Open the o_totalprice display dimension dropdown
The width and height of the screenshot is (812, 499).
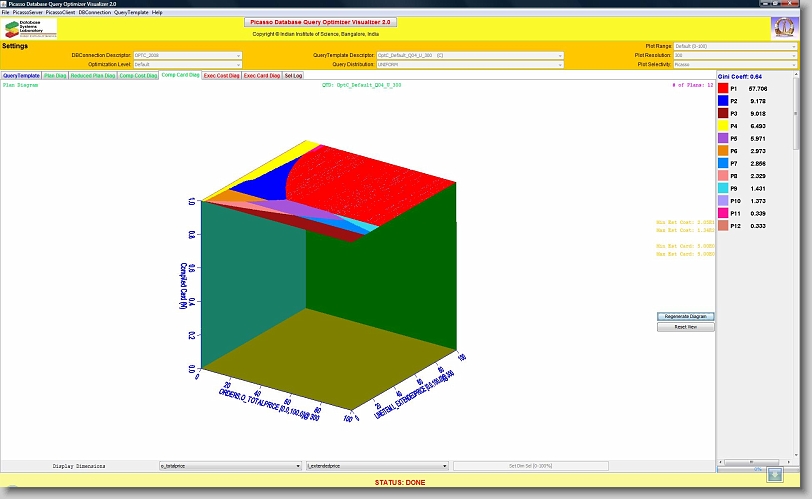click(230, 466)
